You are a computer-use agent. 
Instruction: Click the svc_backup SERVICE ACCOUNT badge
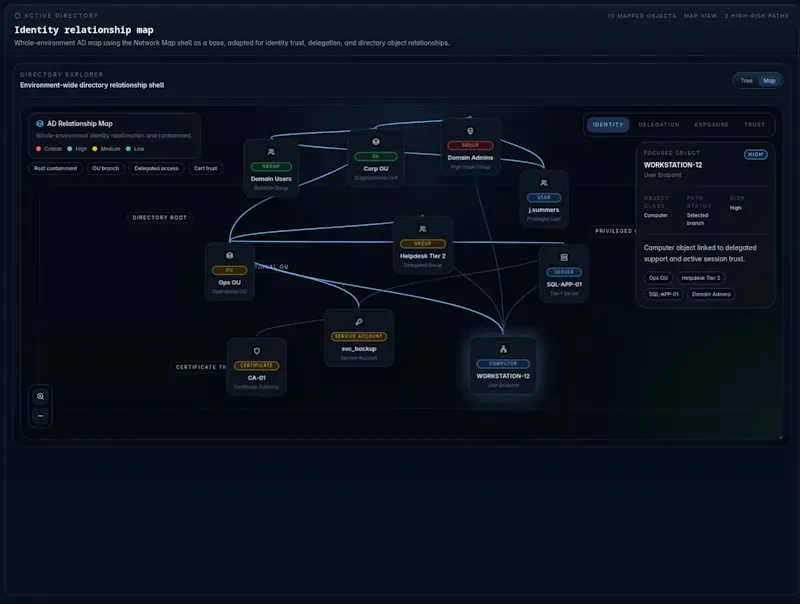point(359,336)
